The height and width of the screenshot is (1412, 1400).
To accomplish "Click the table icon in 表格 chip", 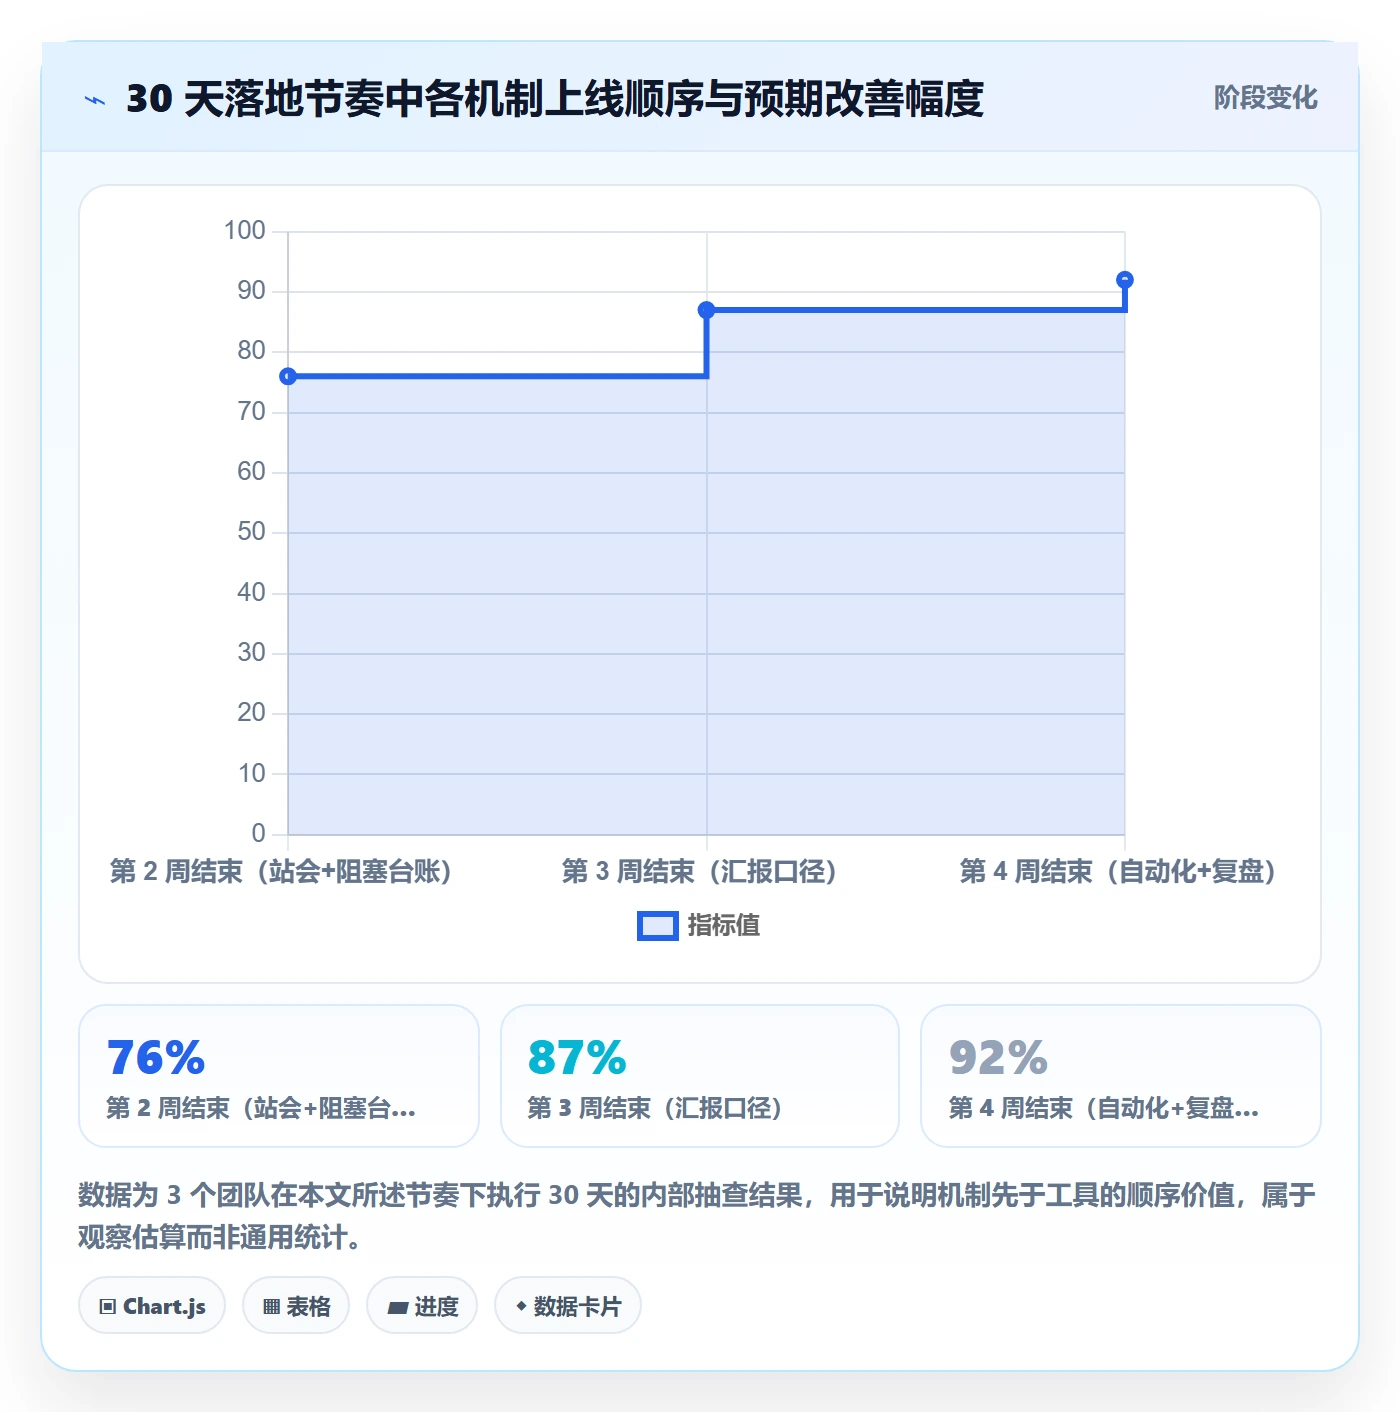I will click(271, 1306).
